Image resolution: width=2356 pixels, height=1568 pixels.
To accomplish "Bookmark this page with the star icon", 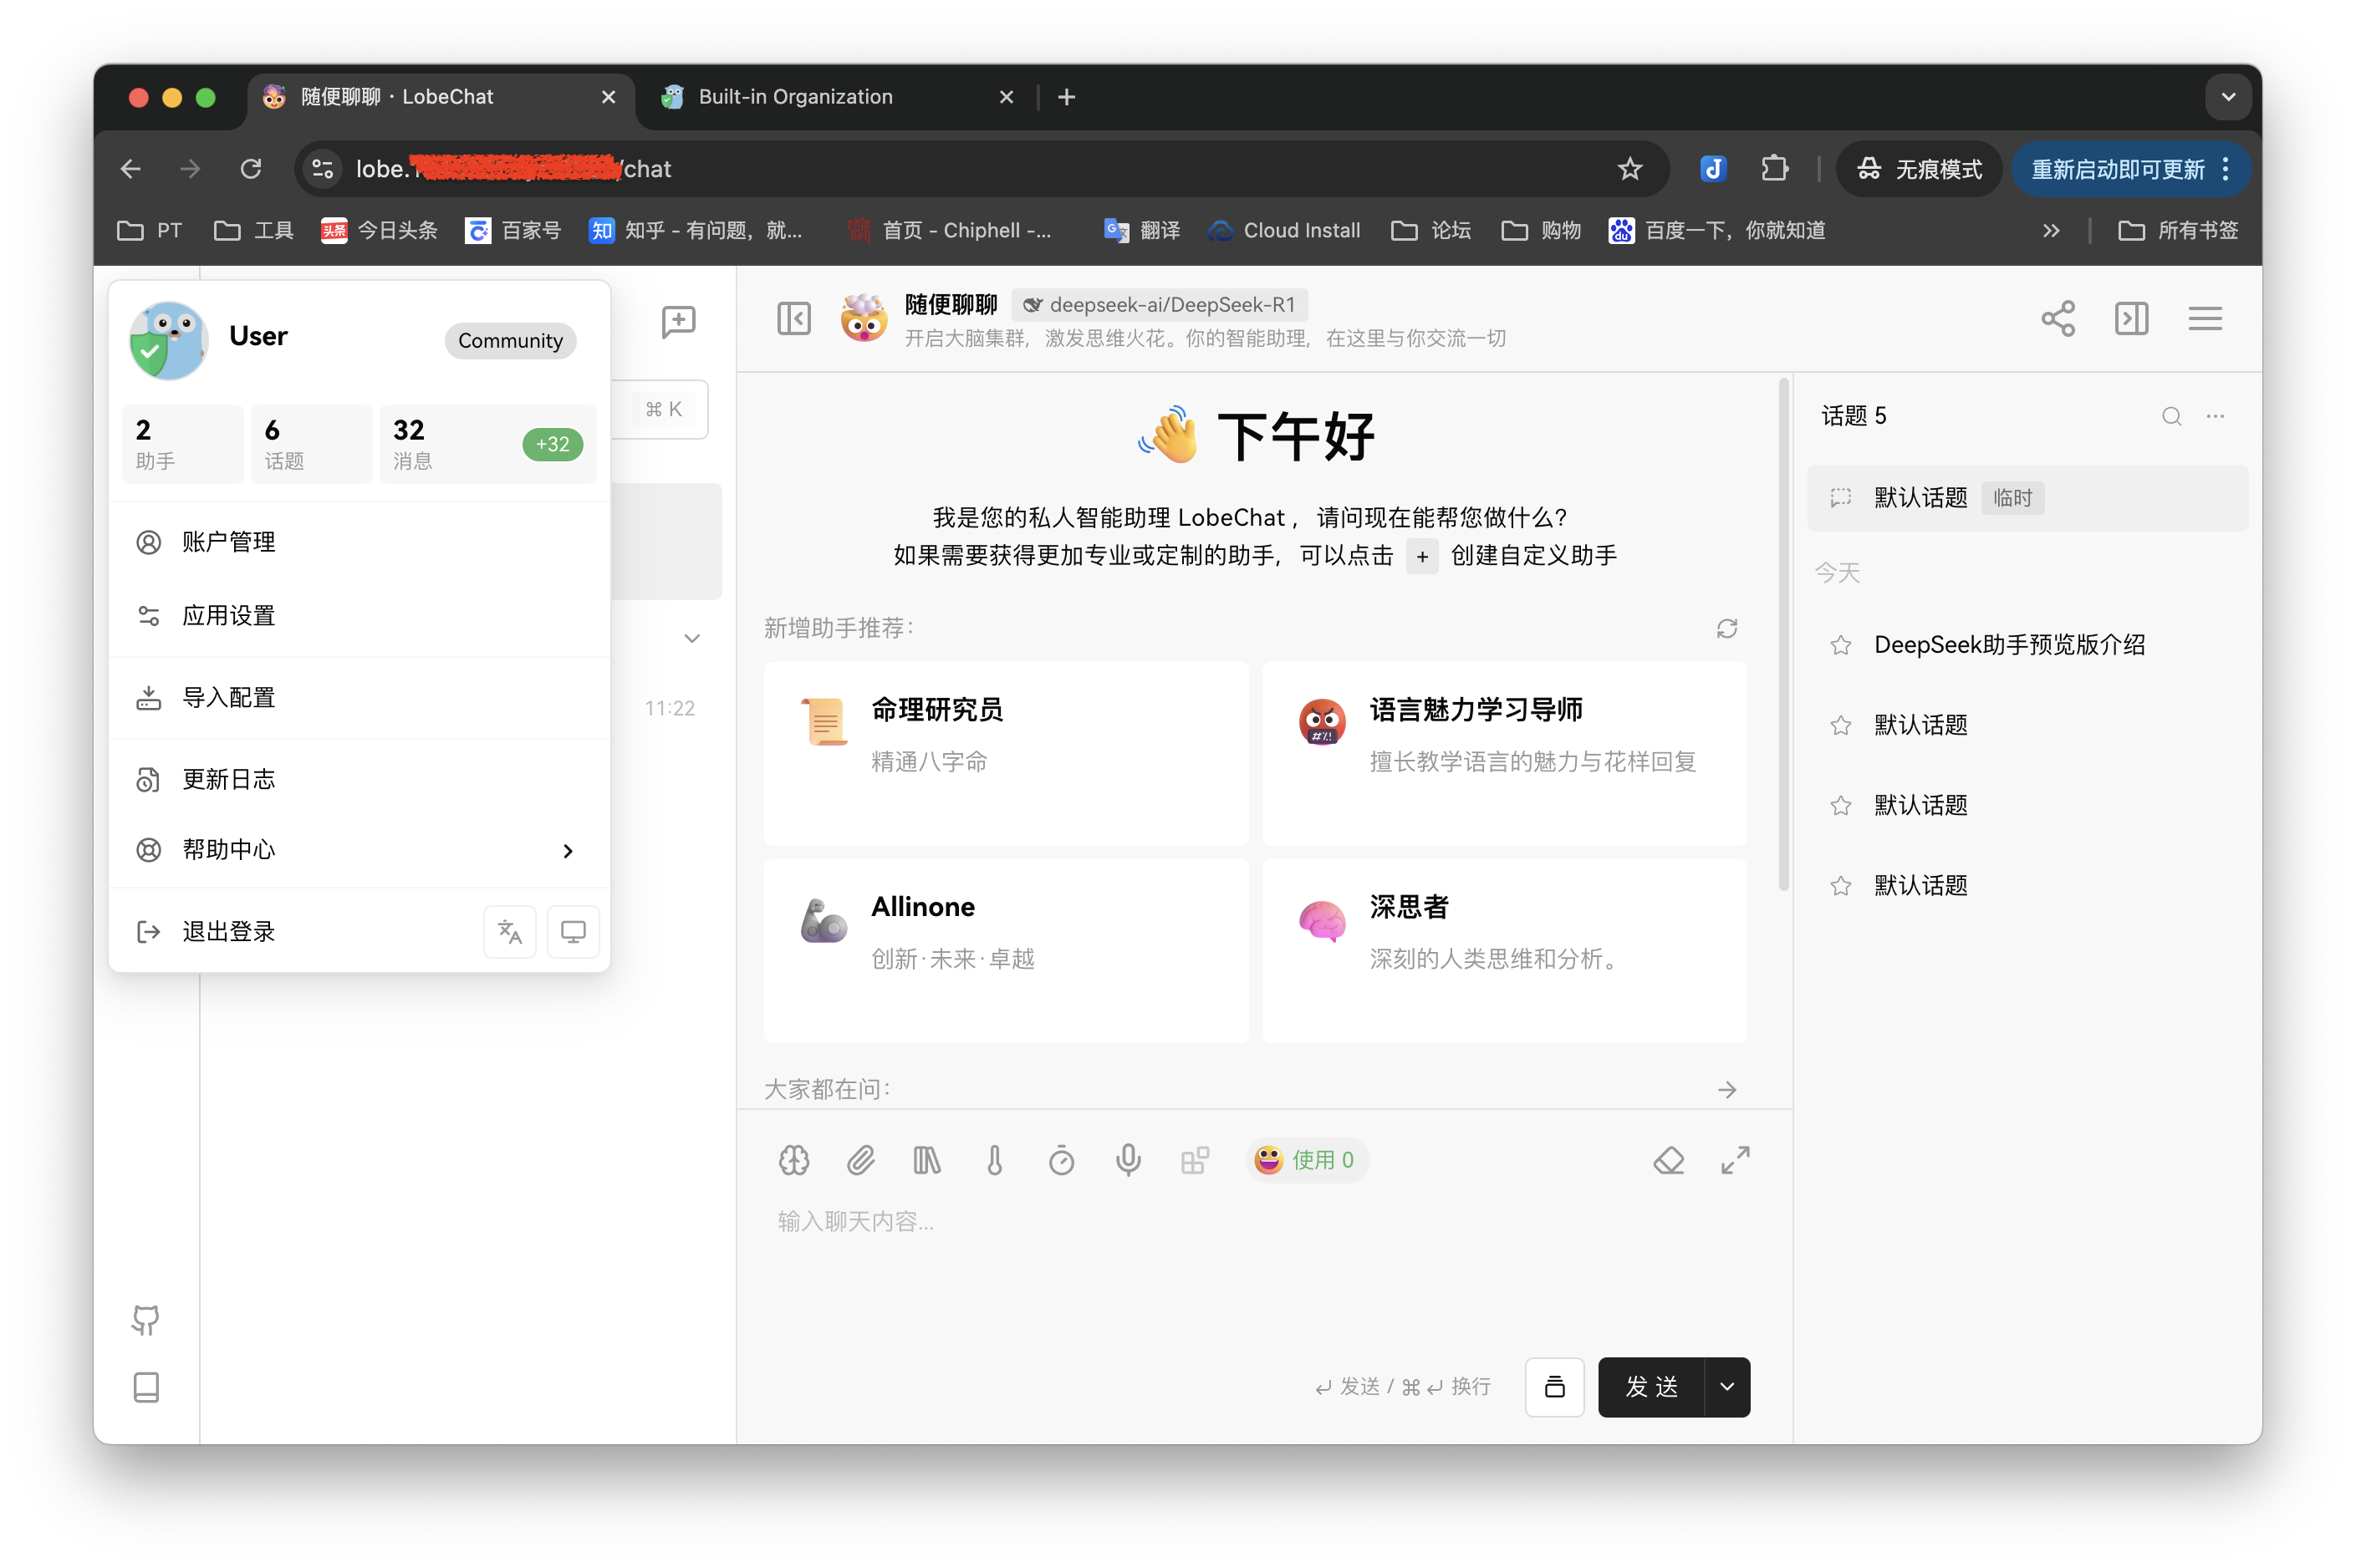I will point(1629,168).
